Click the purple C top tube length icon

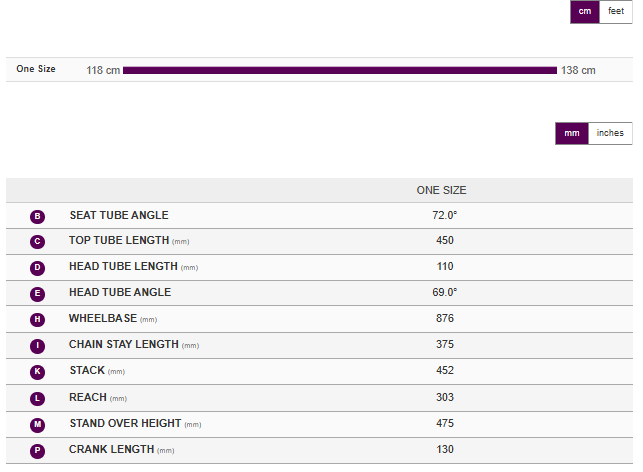coord(37,242)
